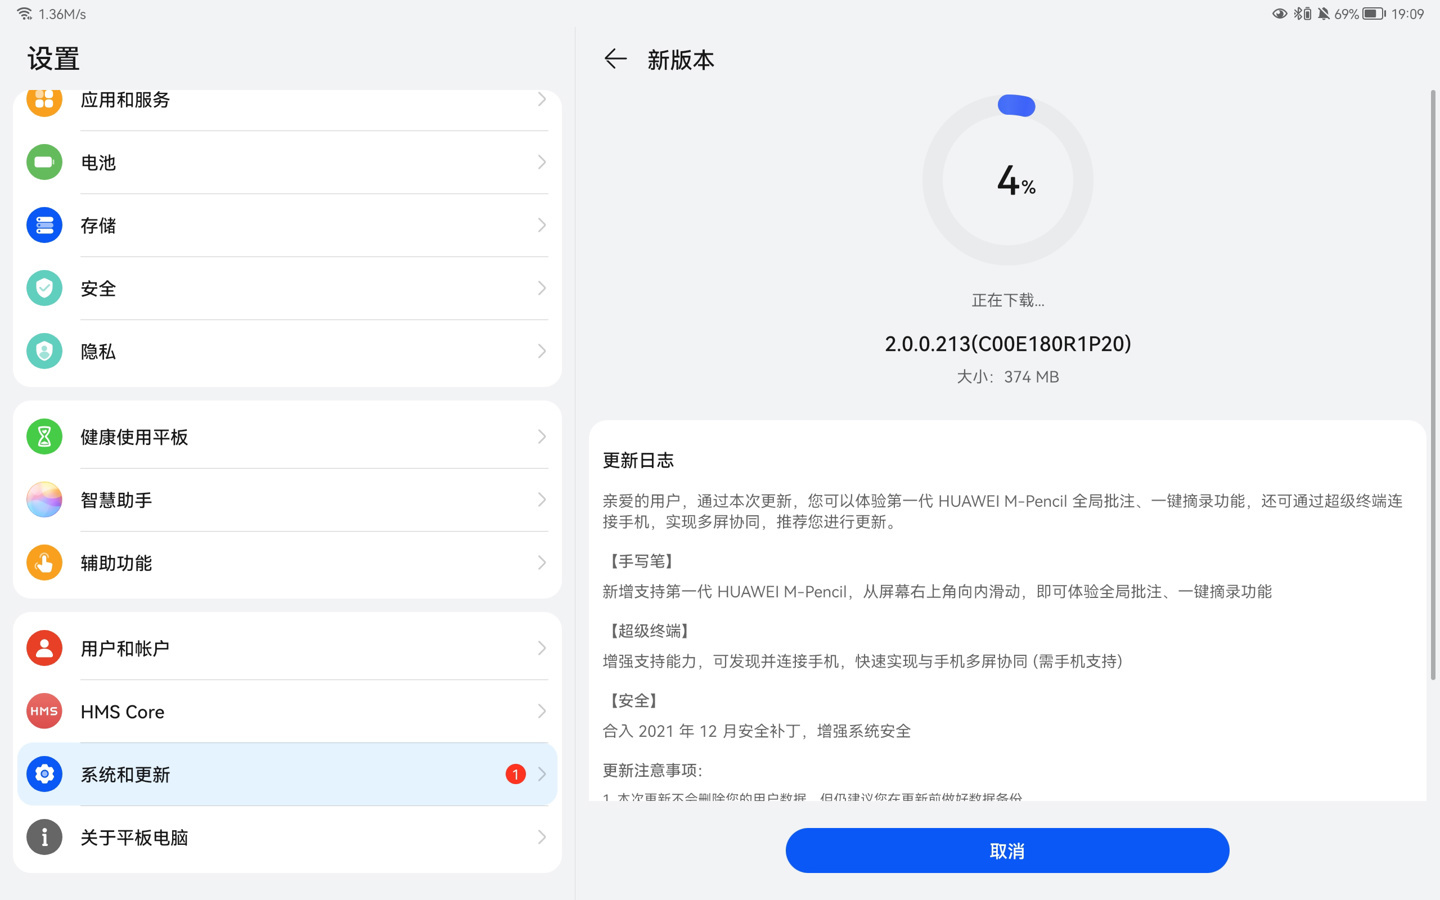This screenshot has width=1440, height=900.
Task: Select 系统和更新 in settings list
Action: [287, 774]
